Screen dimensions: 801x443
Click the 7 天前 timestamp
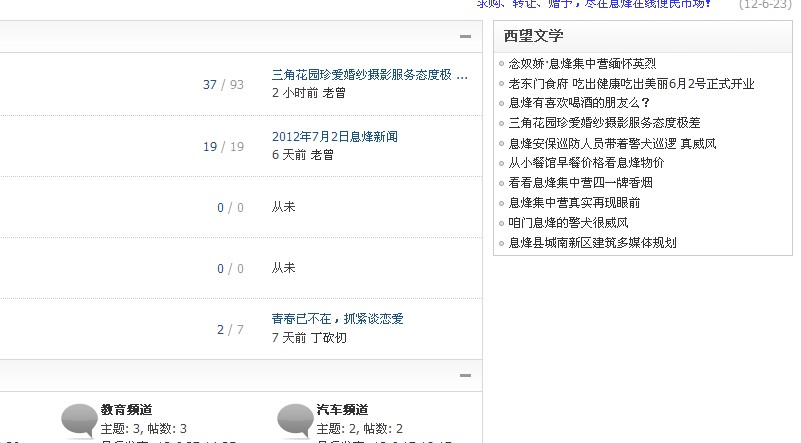point(289,338)
